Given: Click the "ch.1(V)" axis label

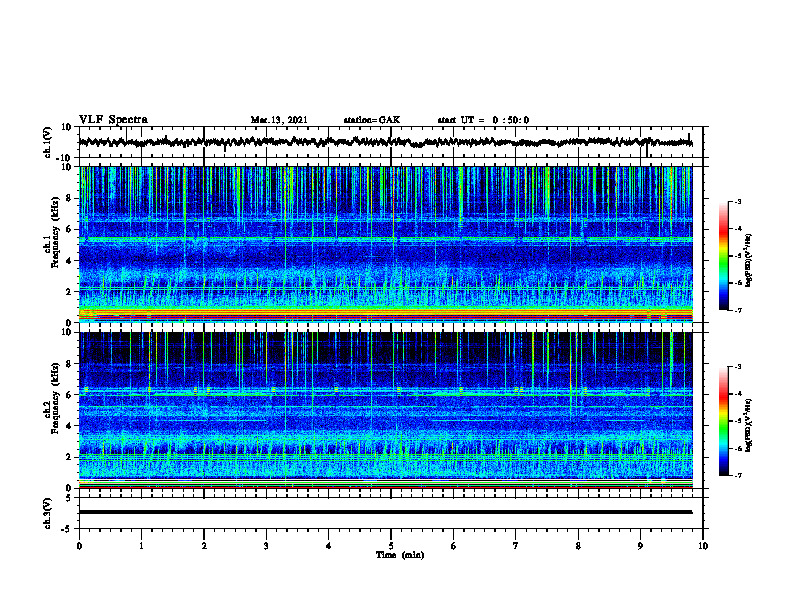Looking at the screenshot, I should (x=48, y=142).
